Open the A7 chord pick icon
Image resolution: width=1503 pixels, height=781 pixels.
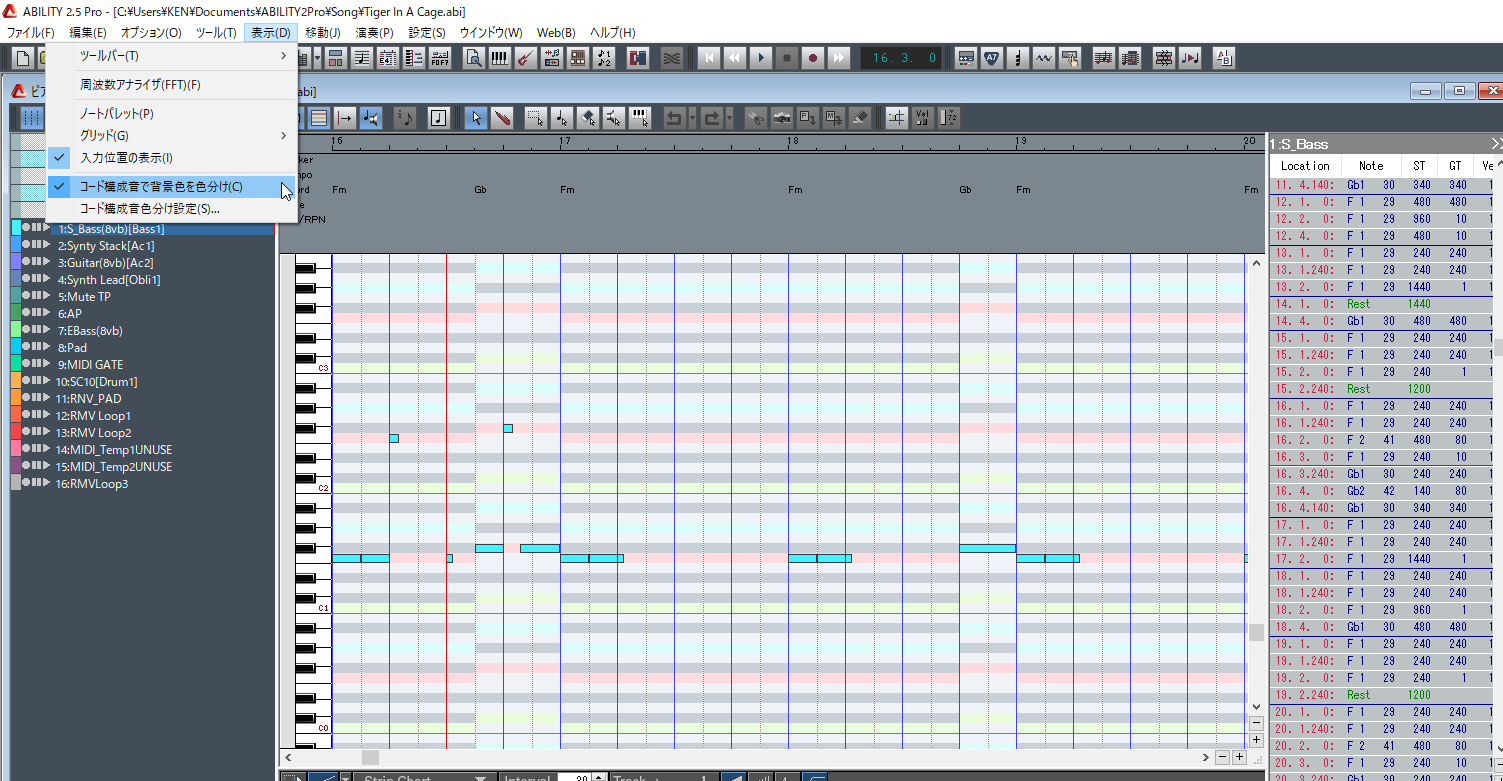991,58
